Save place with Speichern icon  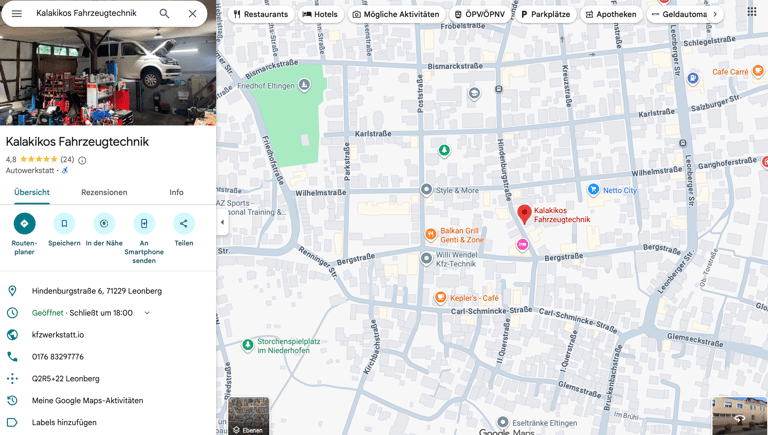click(x=64, y=223)
